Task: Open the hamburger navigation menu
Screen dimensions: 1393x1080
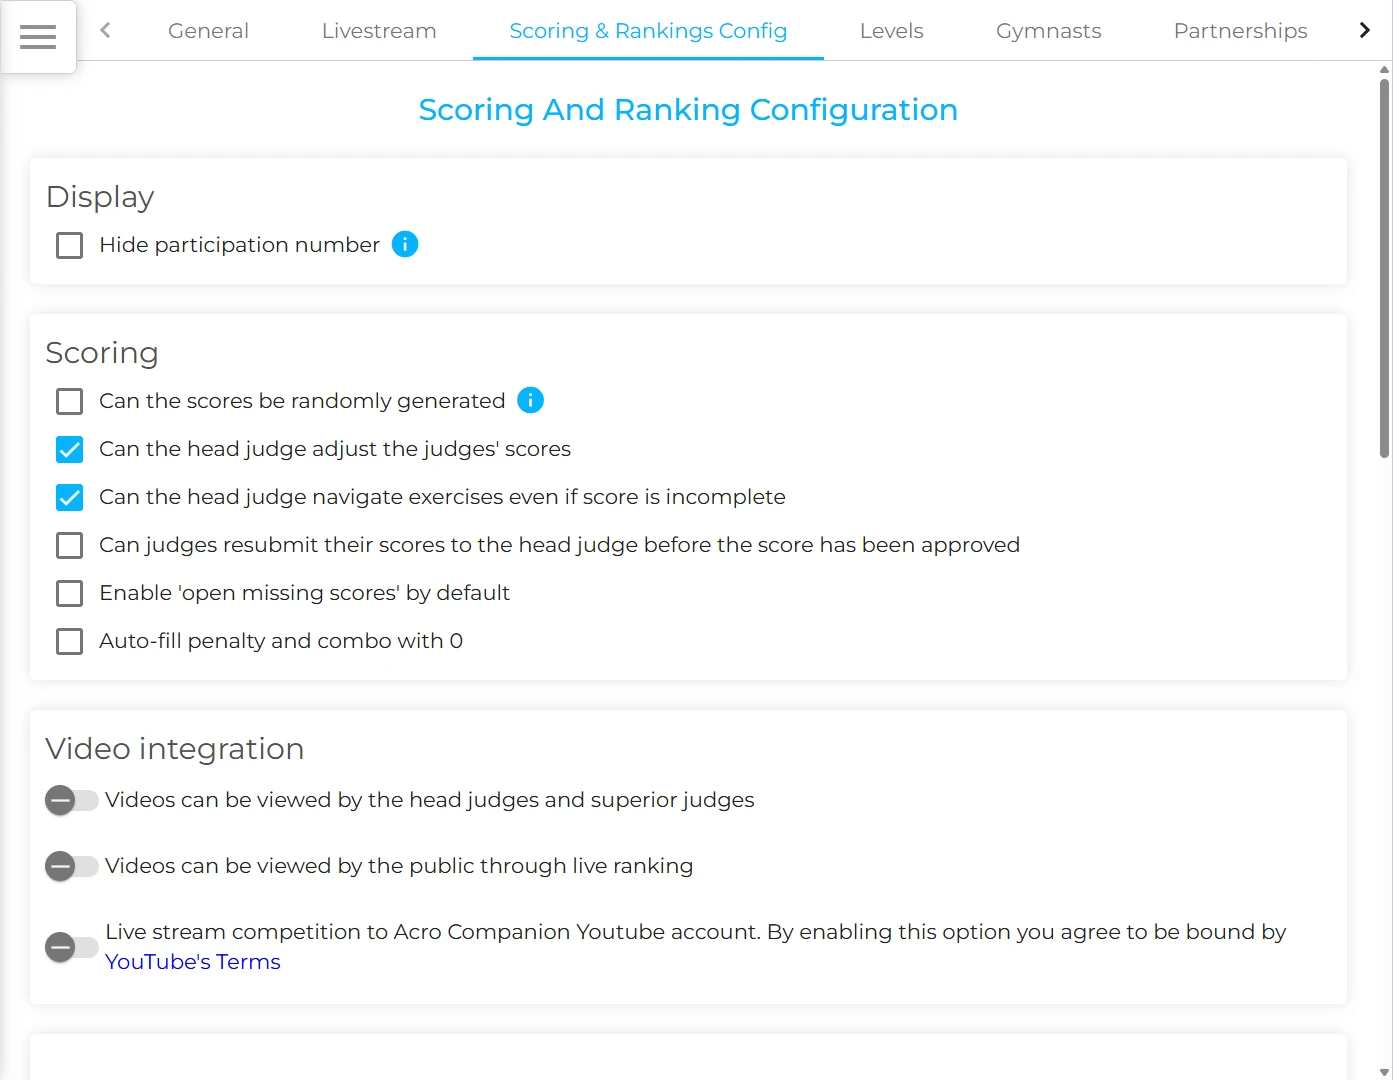Action: [38, 37]
